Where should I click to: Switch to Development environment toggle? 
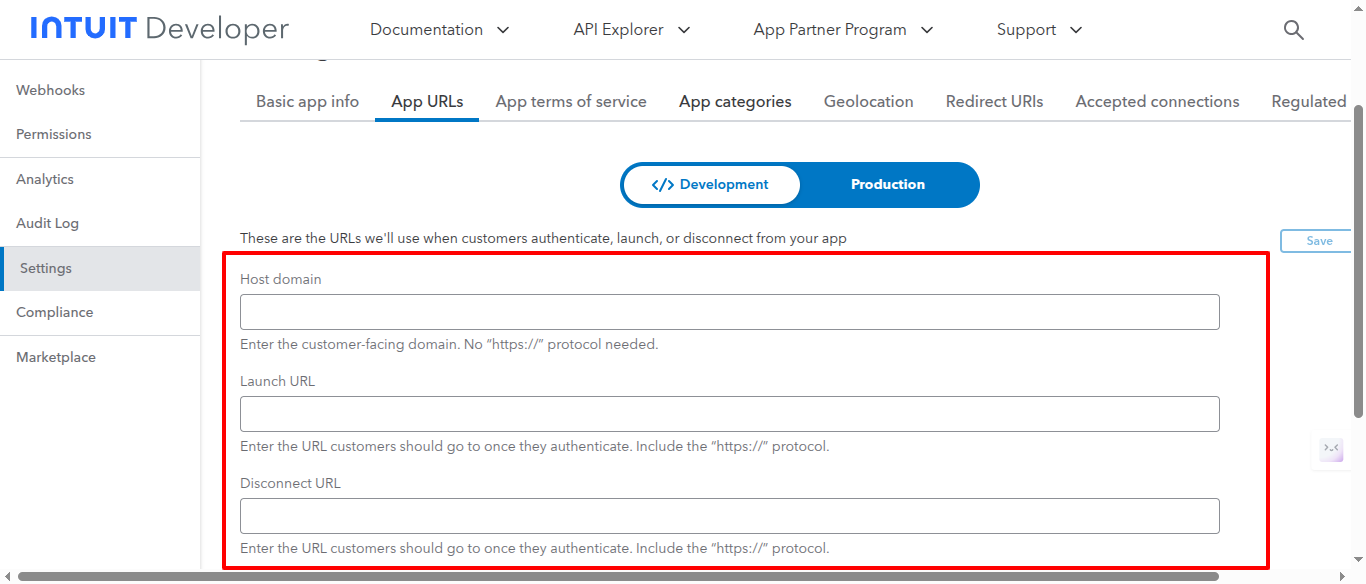point(711,185)
